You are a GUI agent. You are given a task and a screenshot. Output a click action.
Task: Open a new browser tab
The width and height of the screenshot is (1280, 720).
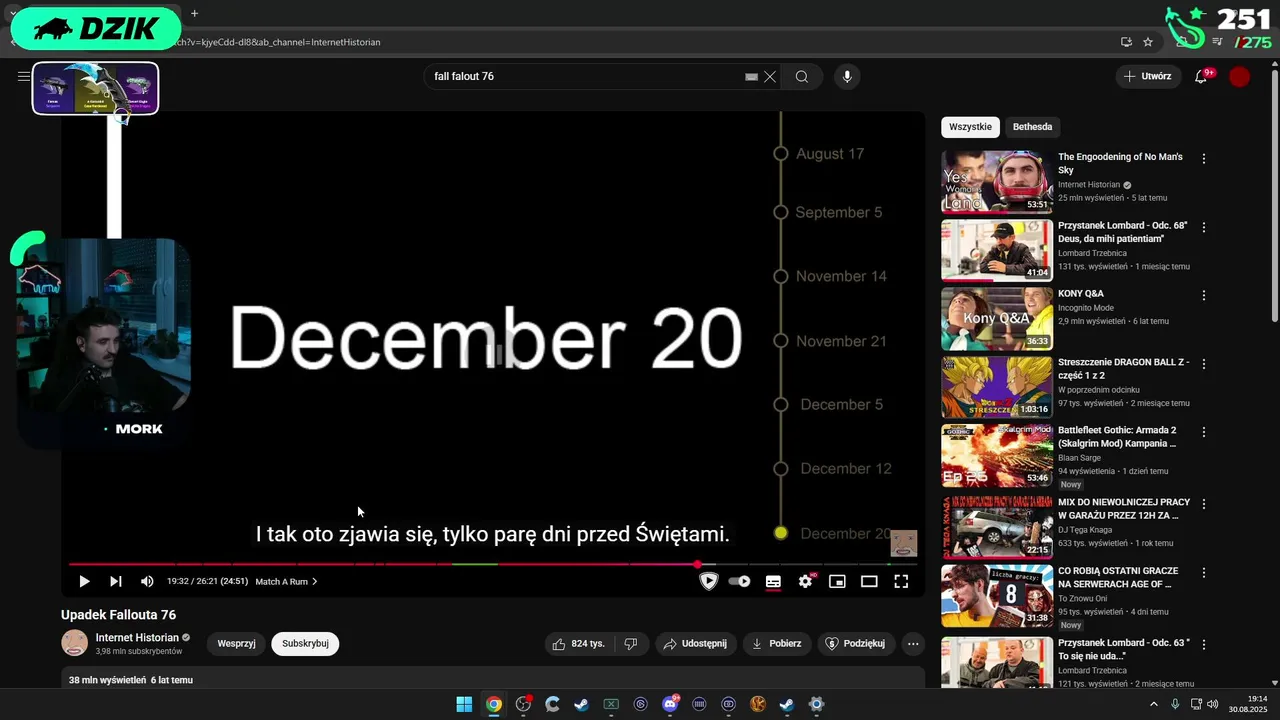(x=194, y=13)
